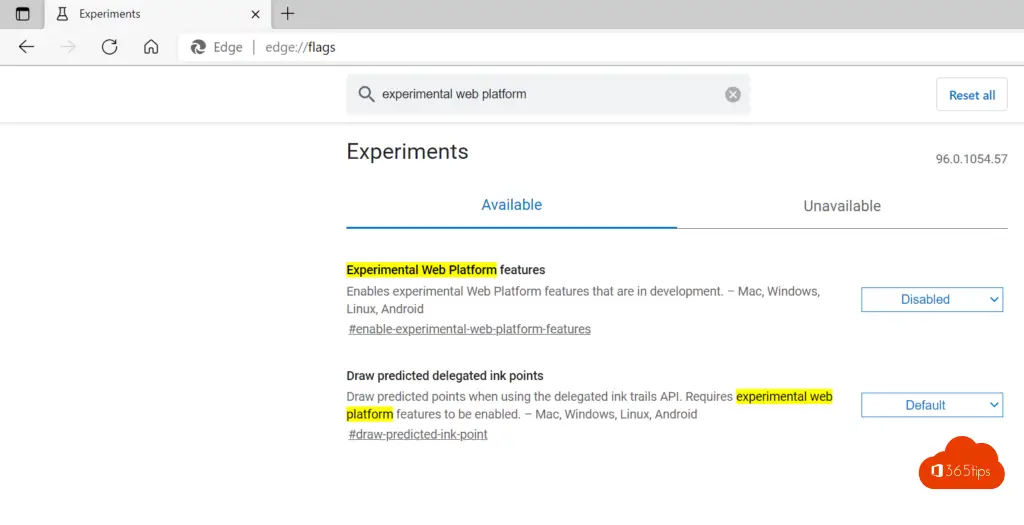Close the Experiments tab
1024x525 pixels.
pyautogui.click(x=255, y=14)
